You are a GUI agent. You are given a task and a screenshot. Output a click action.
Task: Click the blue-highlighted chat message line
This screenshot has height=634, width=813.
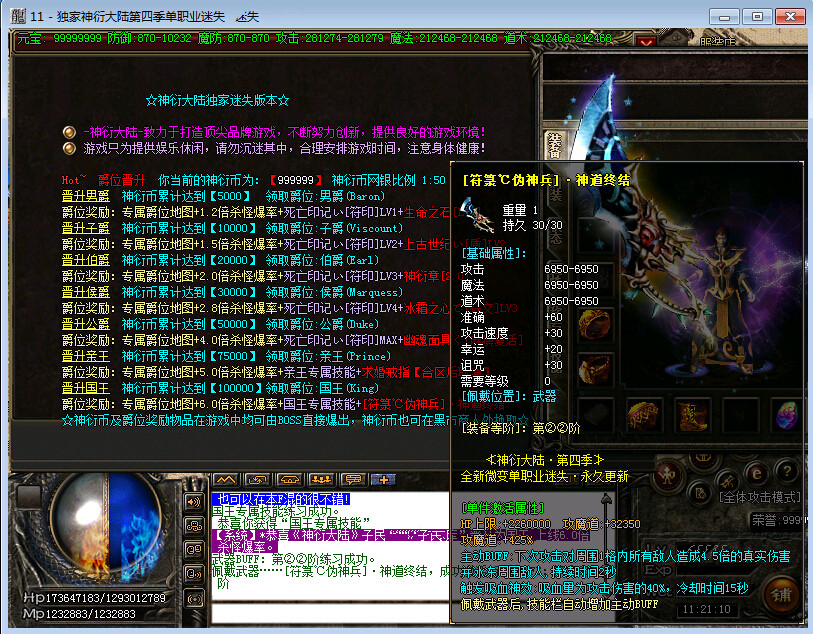282,499
